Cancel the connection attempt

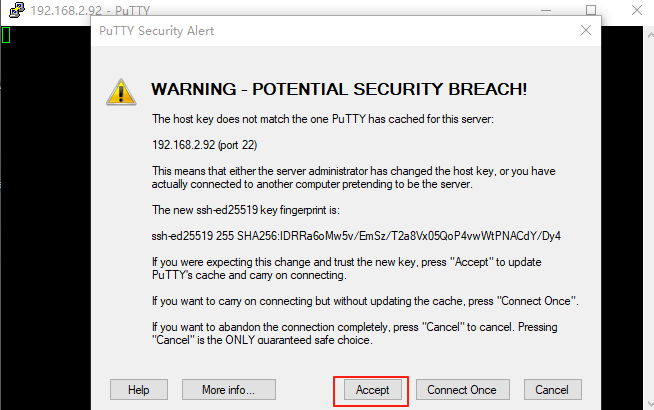[x=551, y=389]
